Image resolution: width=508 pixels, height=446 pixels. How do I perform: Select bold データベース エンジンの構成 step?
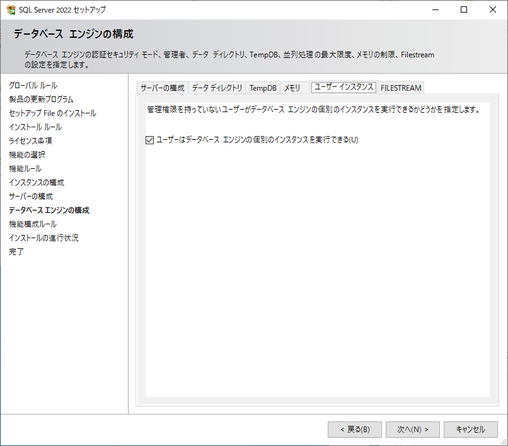pyautogui.click(x=49, y=210)
